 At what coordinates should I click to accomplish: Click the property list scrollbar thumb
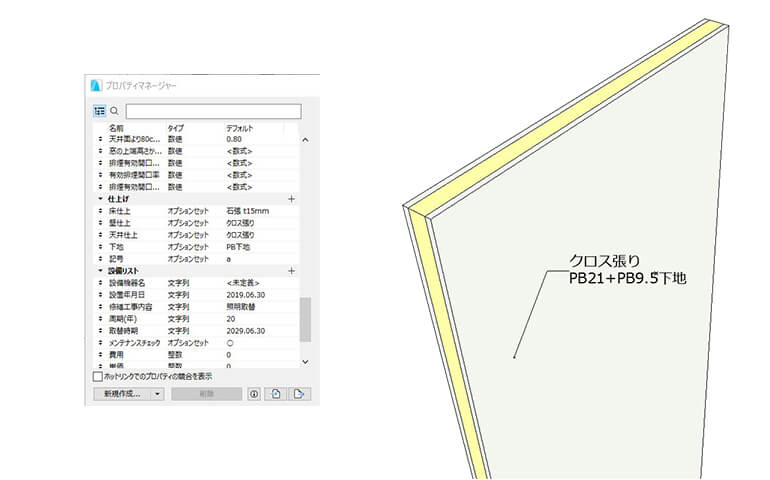click(305, 318)
